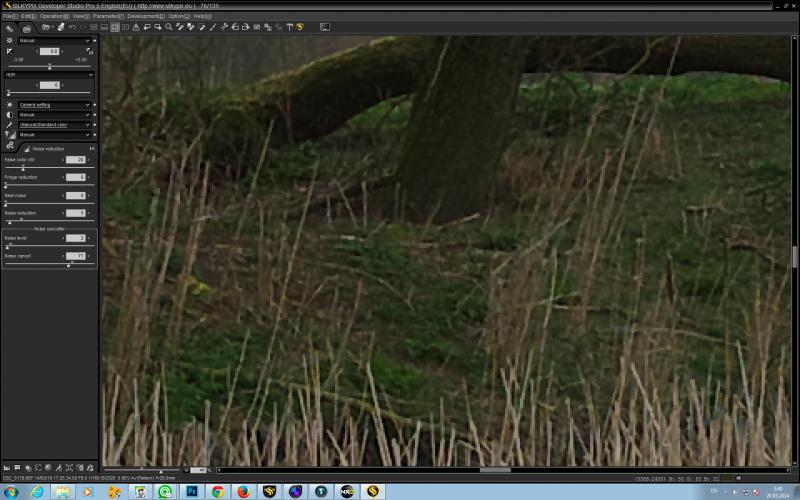
Task: Open the File menu
Action: click(10, 16)
